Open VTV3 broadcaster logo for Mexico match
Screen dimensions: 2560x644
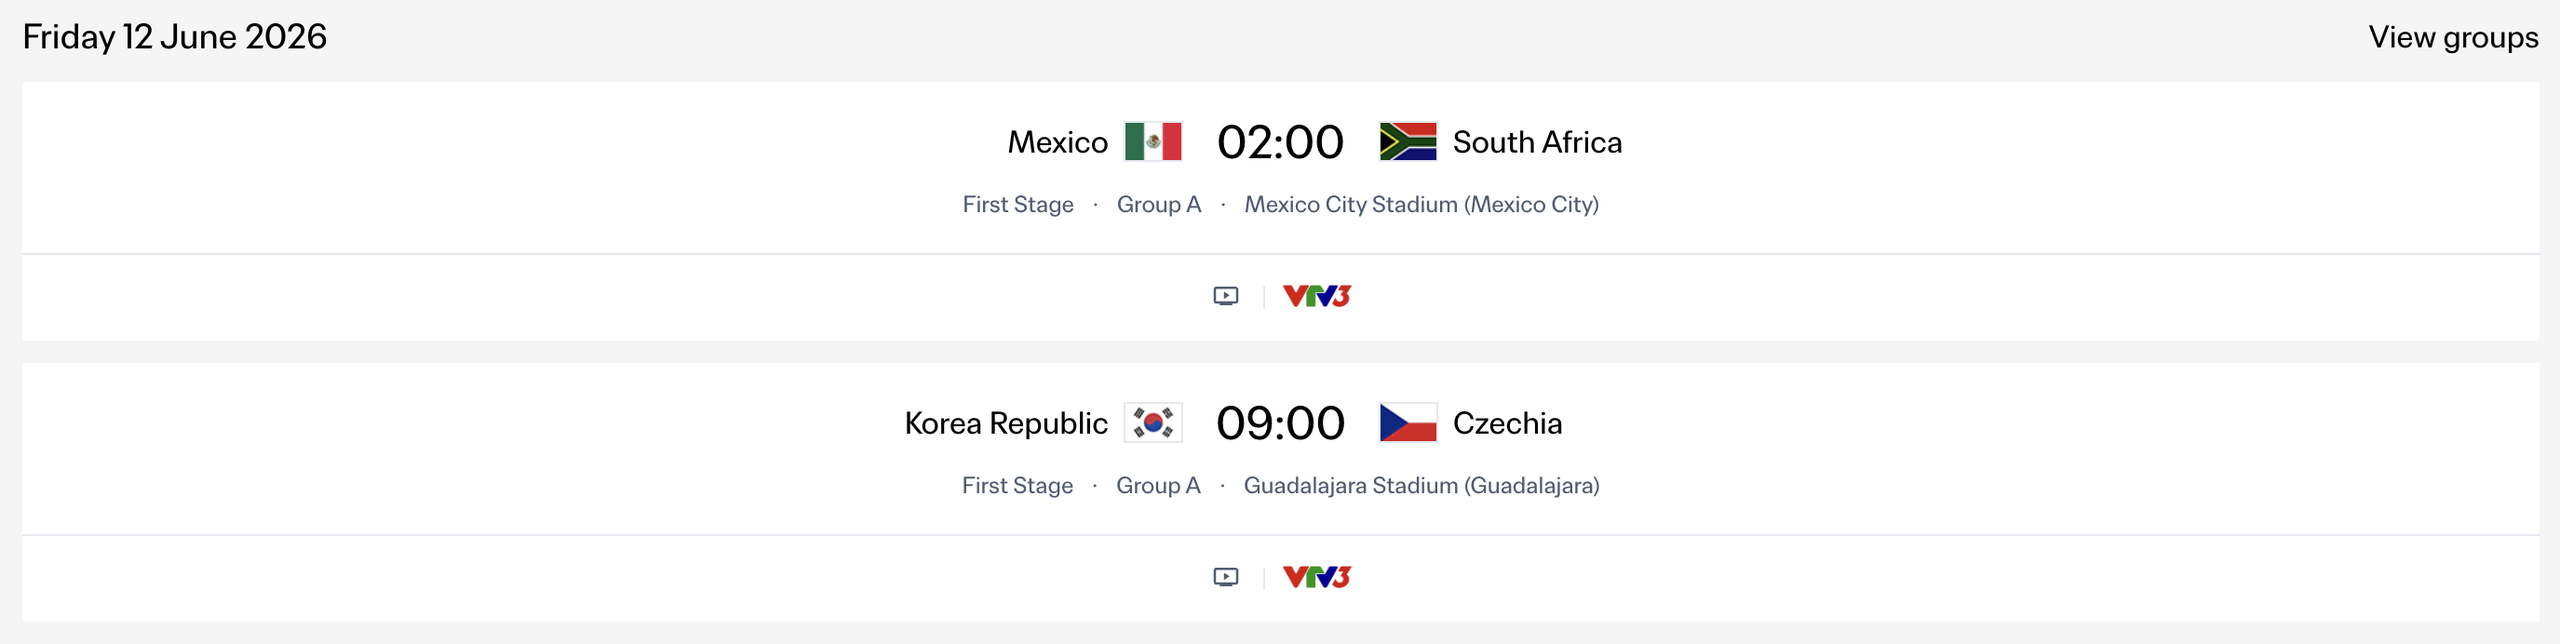(1317, 295)
